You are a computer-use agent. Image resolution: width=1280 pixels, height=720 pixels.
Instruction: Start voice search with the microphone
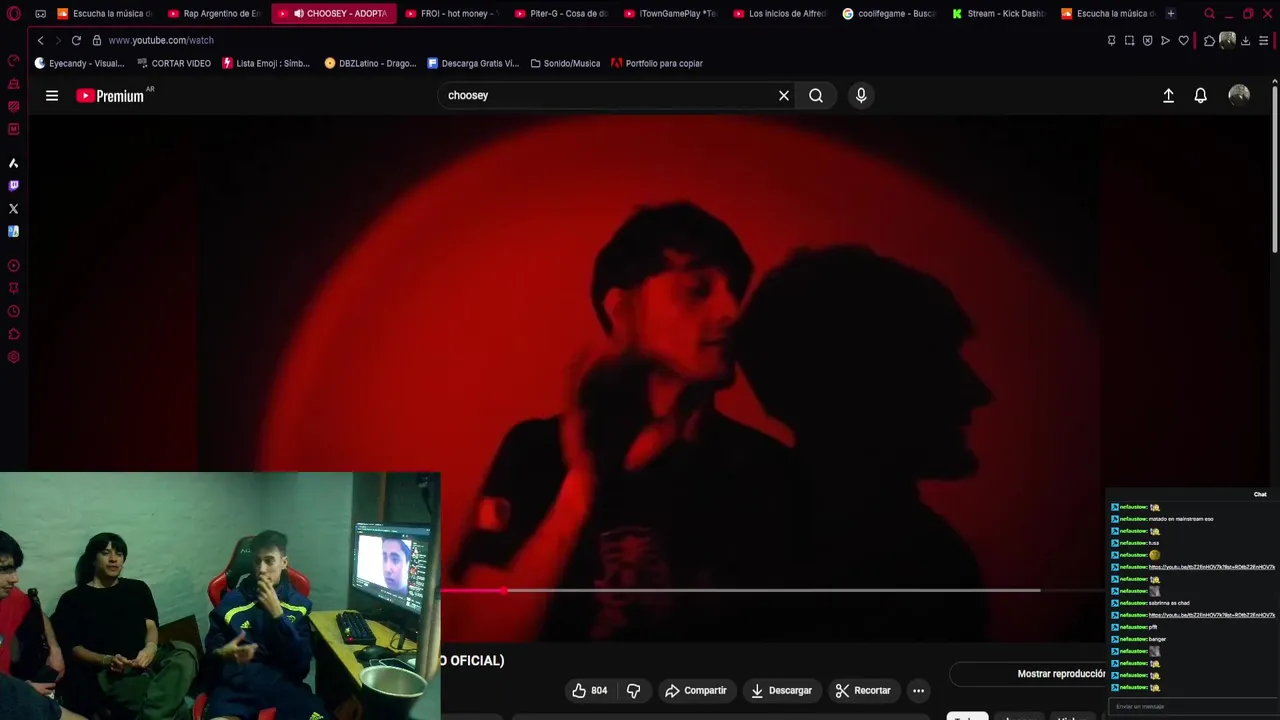click(x=861, y=96)
